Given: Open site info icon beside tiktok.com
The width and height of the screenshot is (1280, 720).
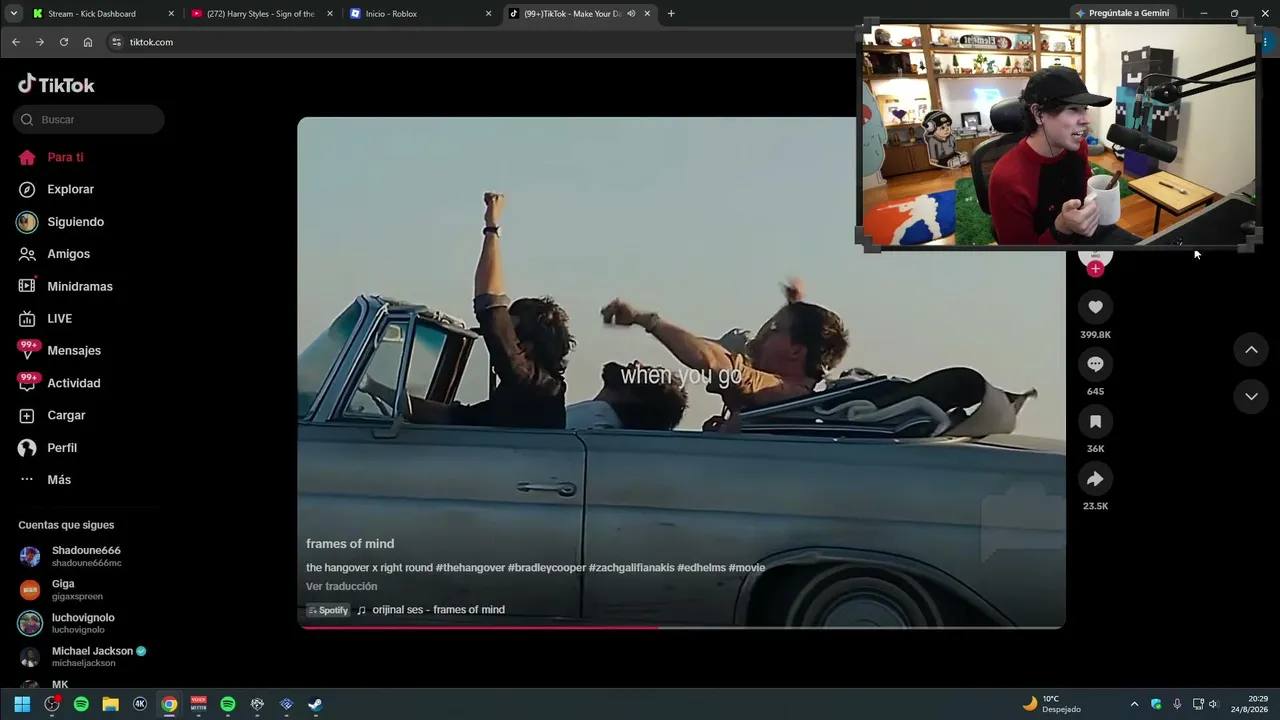Looking at the screenshot, I should point(116,42).
